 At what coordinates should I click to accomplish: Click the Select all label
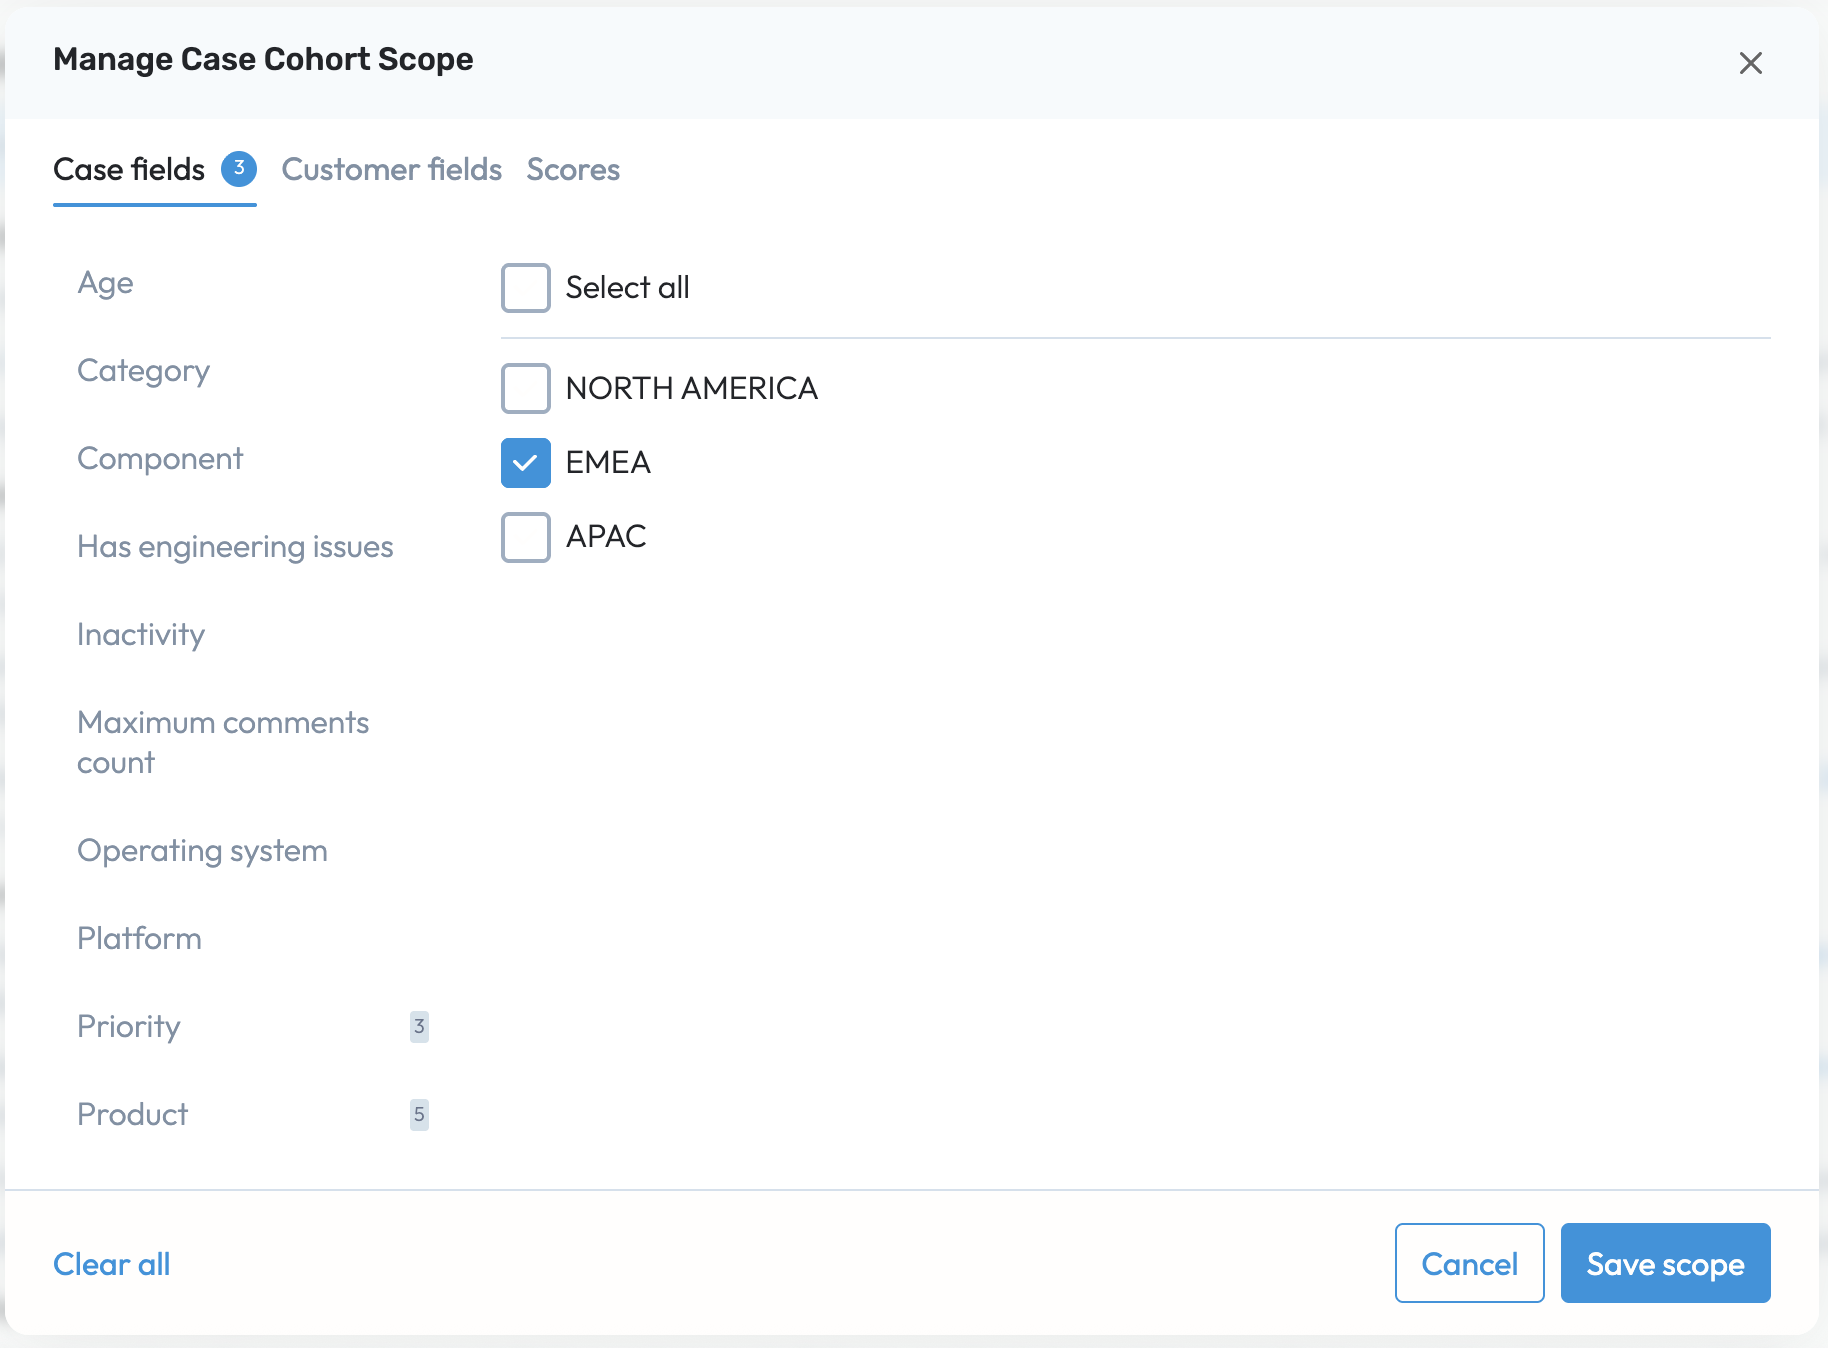628,288
